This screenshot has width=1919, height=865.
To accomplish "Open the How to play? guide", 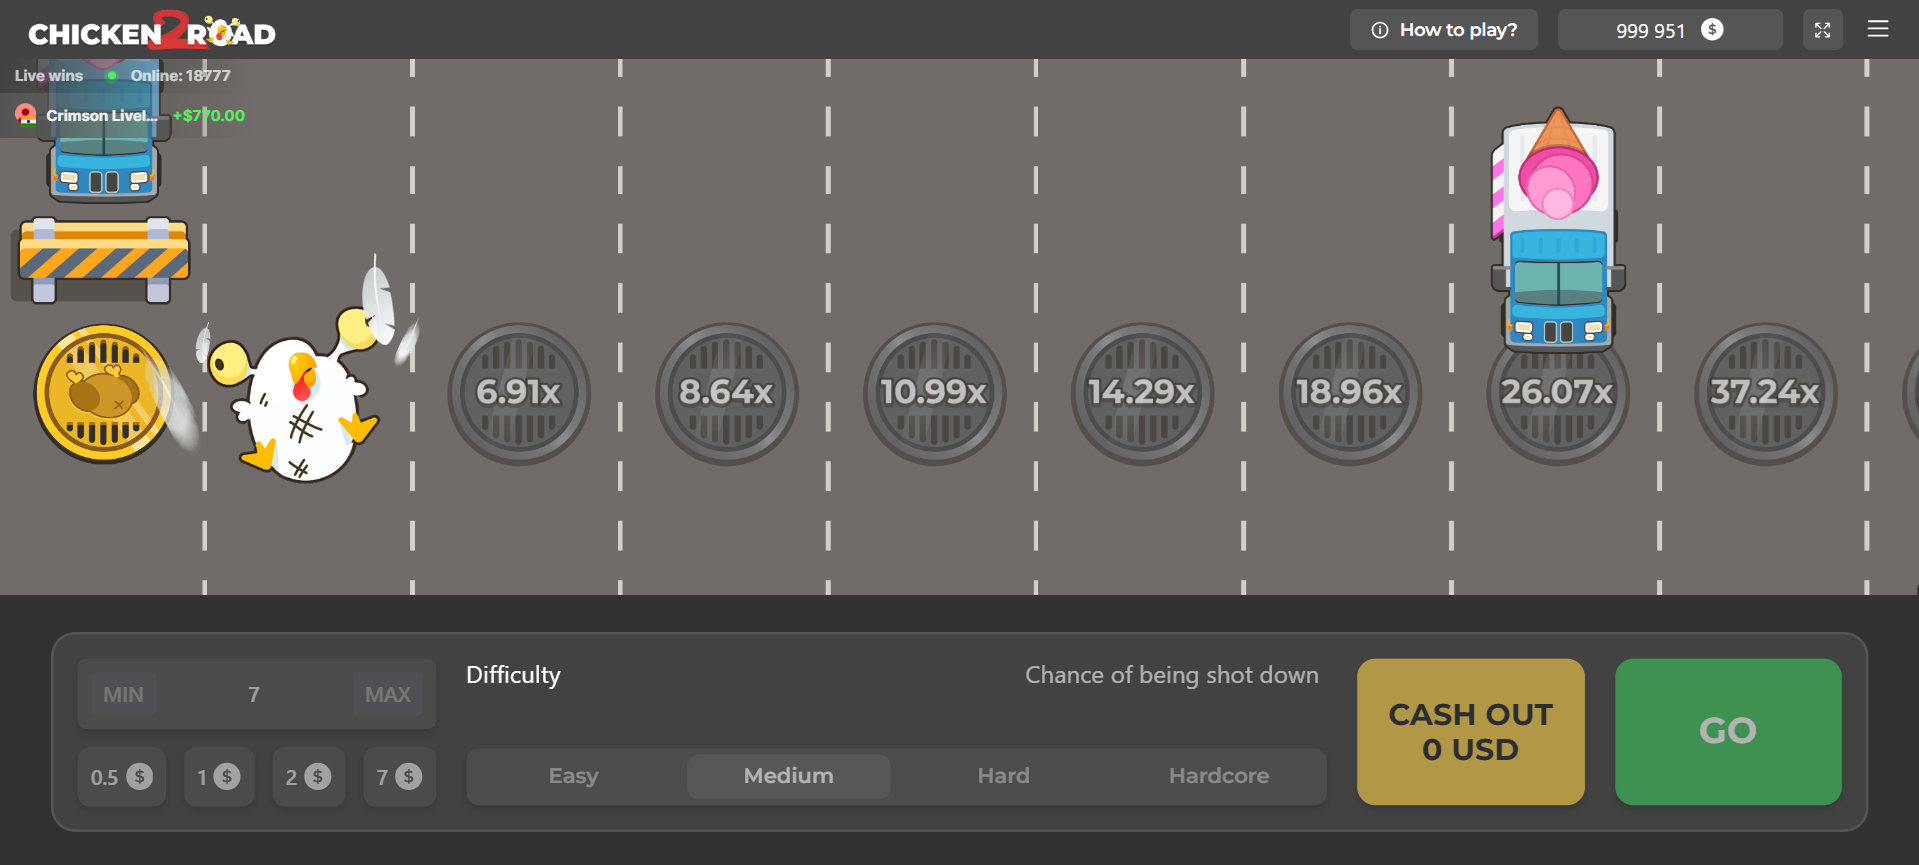I will (1443, 30).
